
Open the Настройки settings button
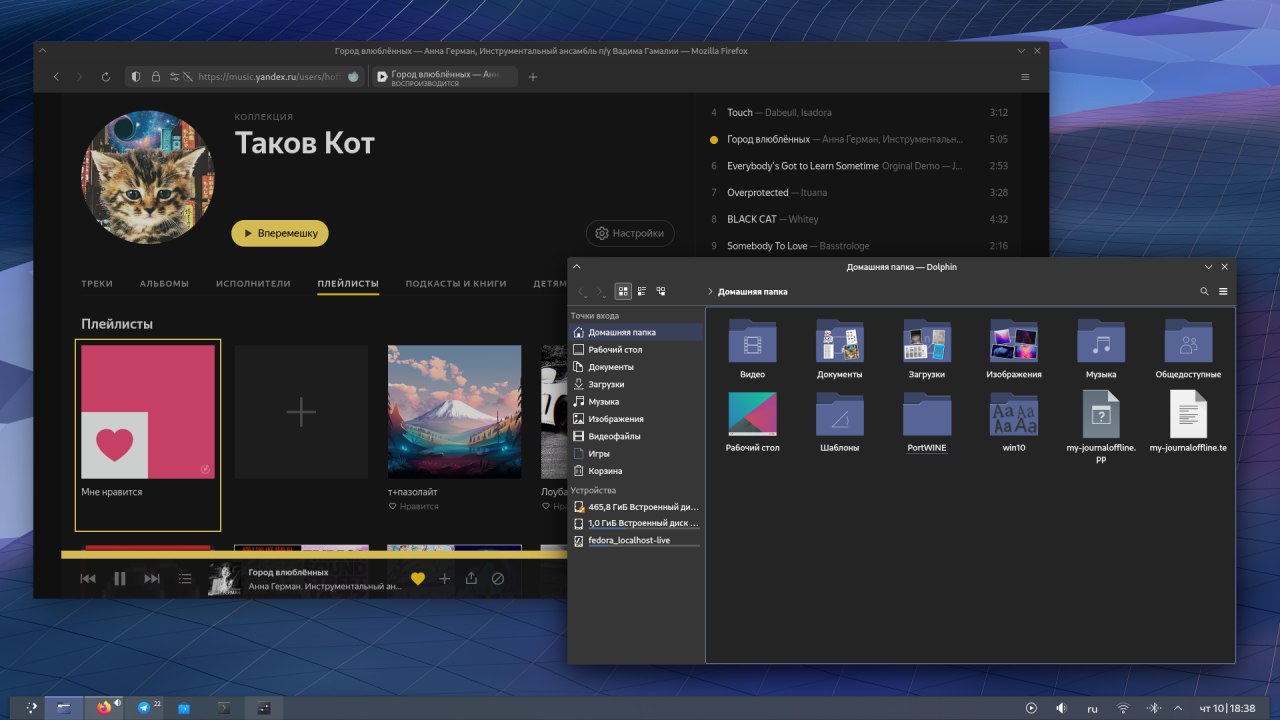pyautogui.click(x=630, y=233)
